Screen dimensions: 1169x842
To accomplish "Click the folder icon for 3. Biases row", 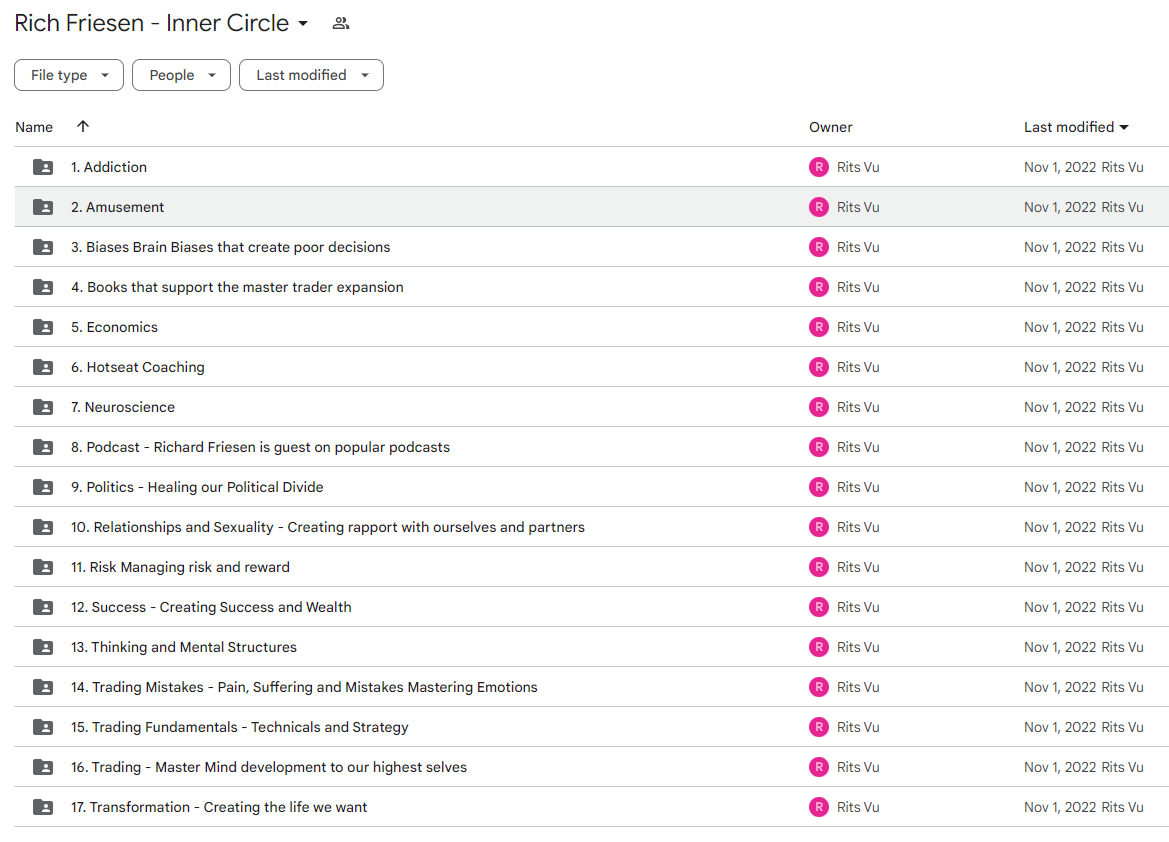I will click(x=43, y=247).
